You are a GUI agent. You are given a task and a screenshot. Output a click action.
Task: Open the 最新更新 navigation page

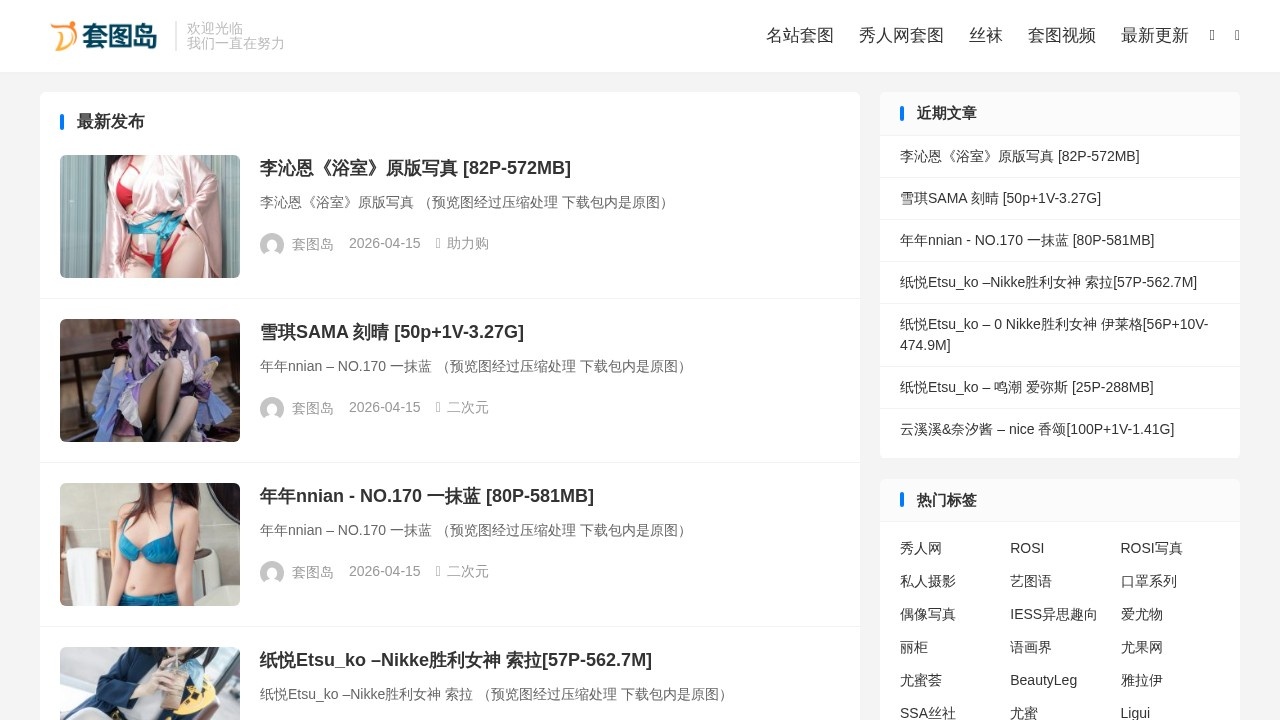(1154, 36)
